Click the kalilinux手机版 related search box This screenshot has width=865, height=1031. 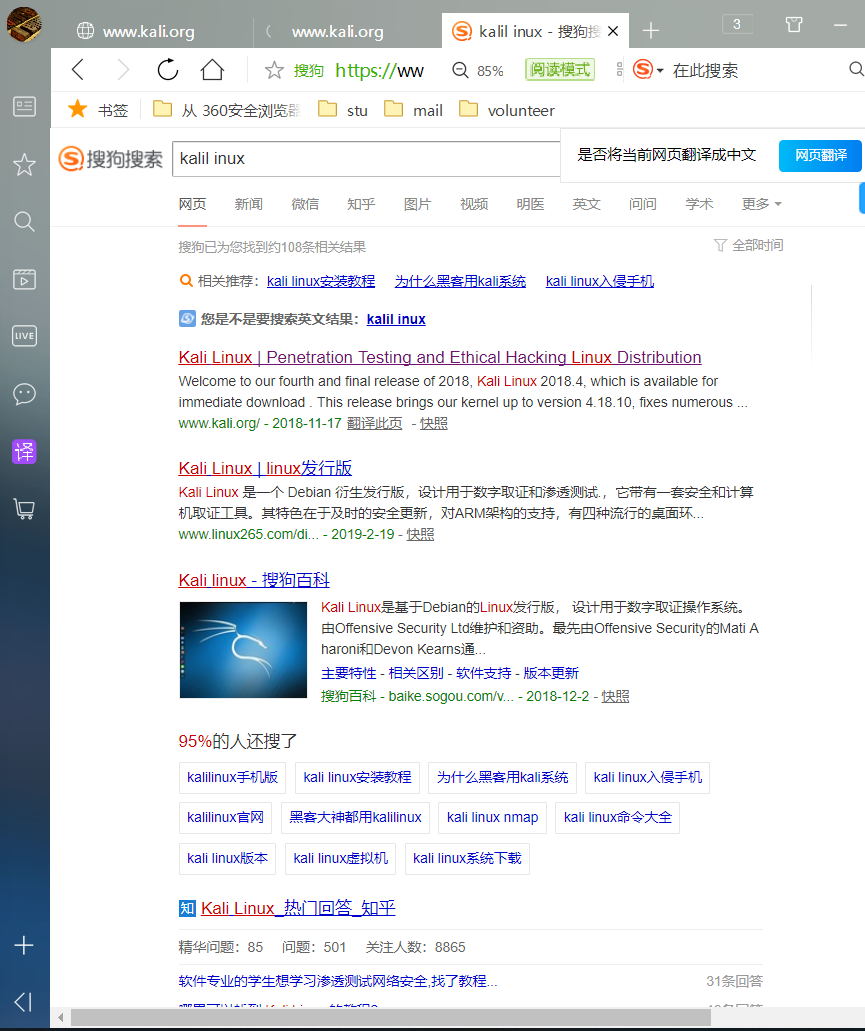click(233, 777)
